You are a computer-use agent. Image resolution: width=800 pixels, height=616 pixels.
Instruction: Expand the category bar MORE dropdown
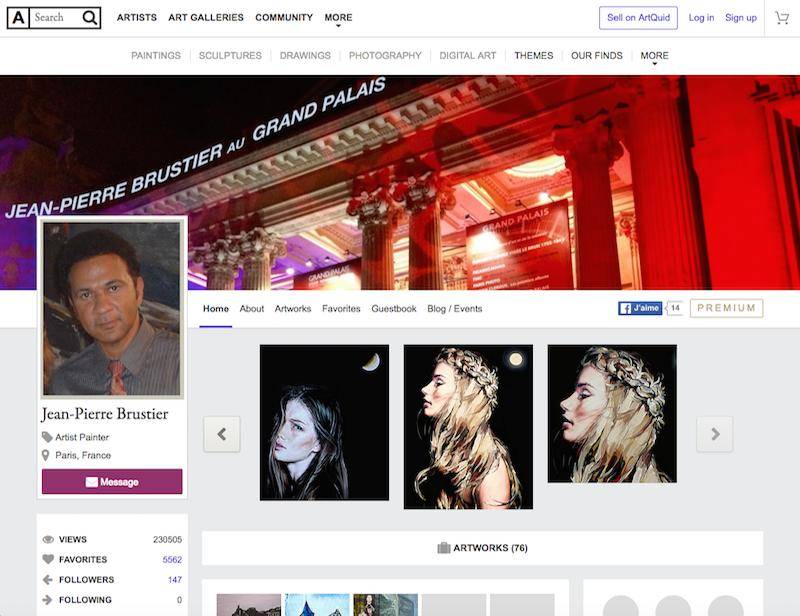654,56
